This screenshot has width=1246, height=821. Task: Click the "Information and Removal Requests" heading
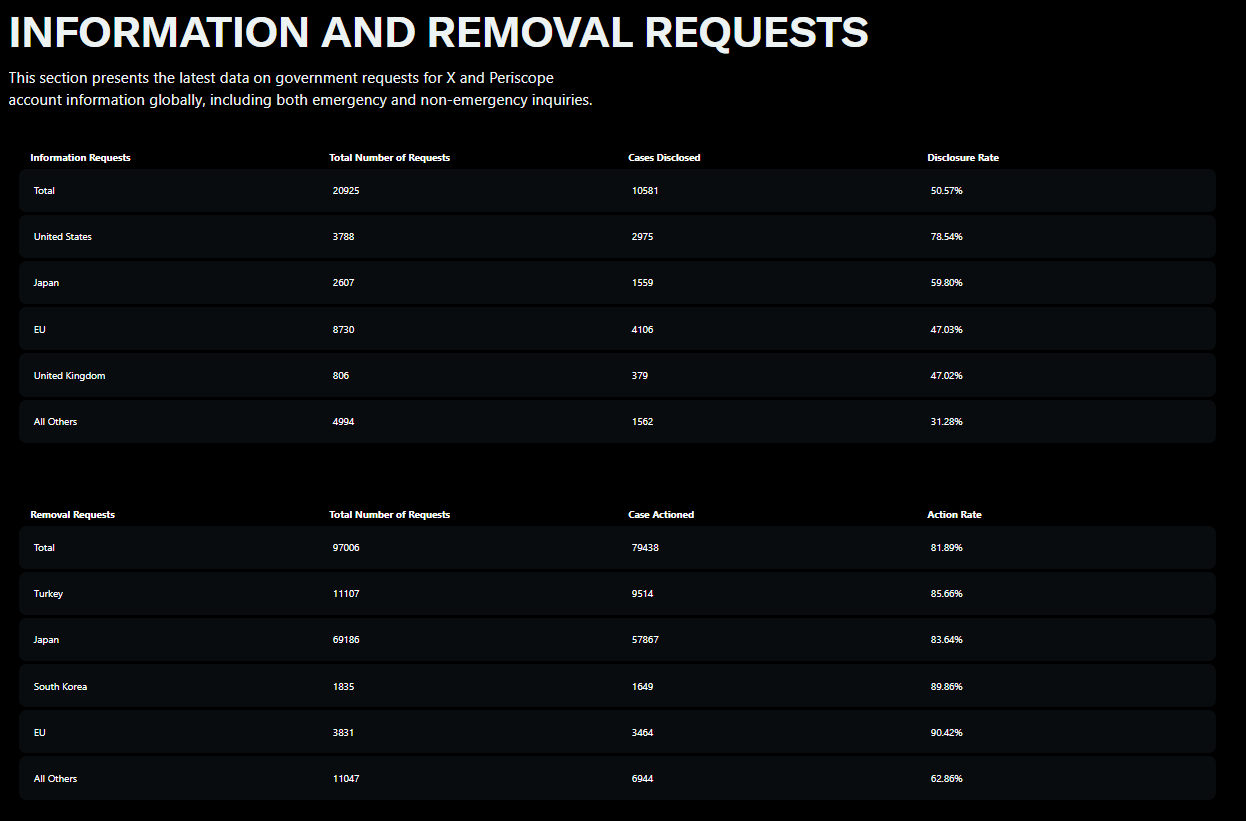(439, 32)
